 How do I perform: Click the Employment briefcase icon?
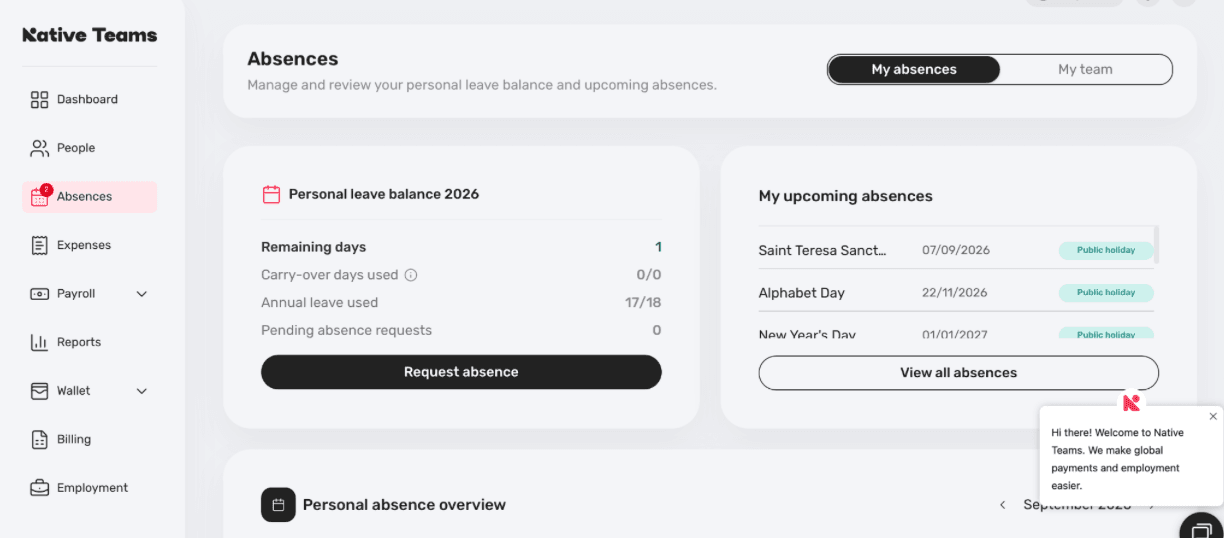pos(39,488)
